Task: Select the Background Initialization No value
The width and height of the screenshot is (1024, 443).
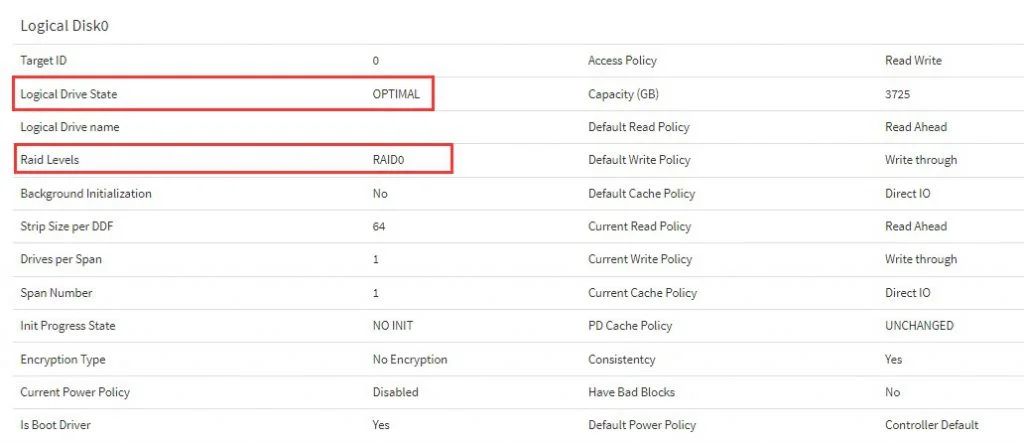Action: (379, 193)
